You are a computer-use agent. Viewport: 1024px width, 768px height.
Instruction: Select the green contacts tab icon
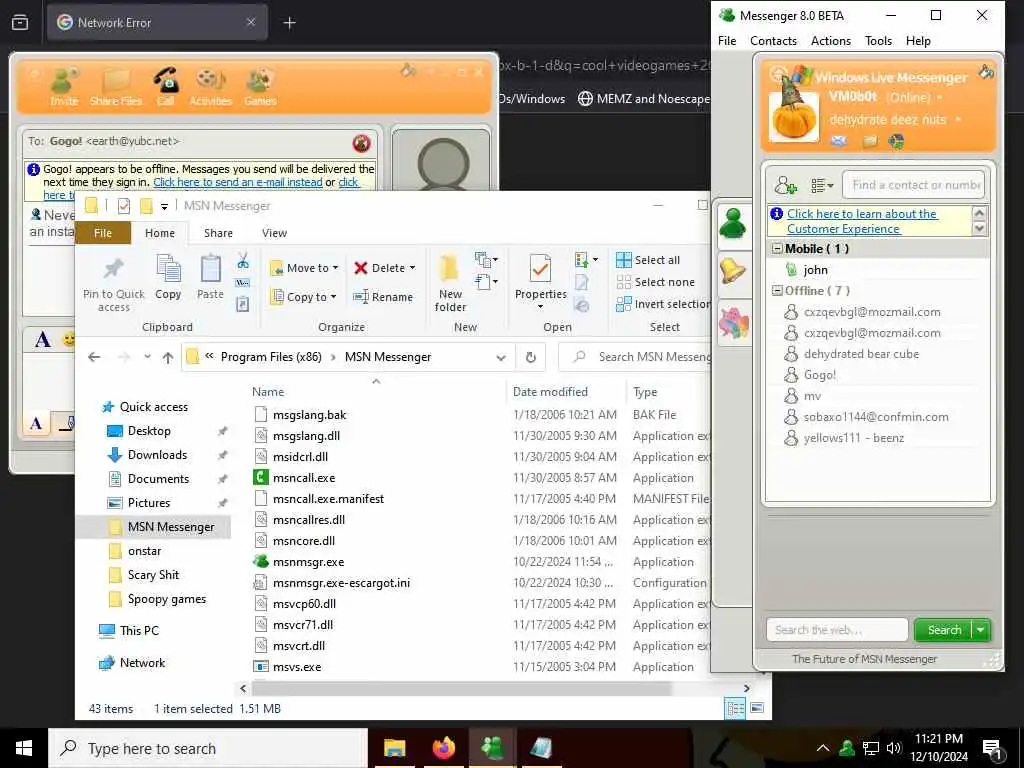point(733,225)
